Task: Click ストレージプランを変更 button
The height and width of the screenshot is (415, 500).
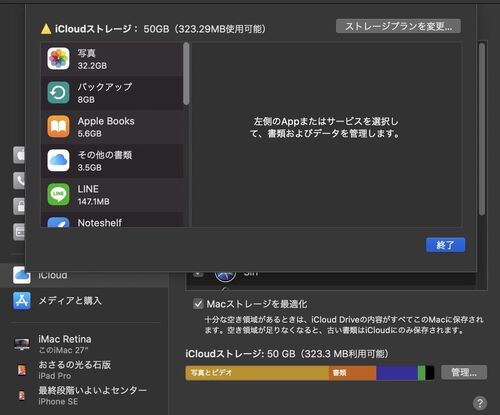Action: click(398, 26)
